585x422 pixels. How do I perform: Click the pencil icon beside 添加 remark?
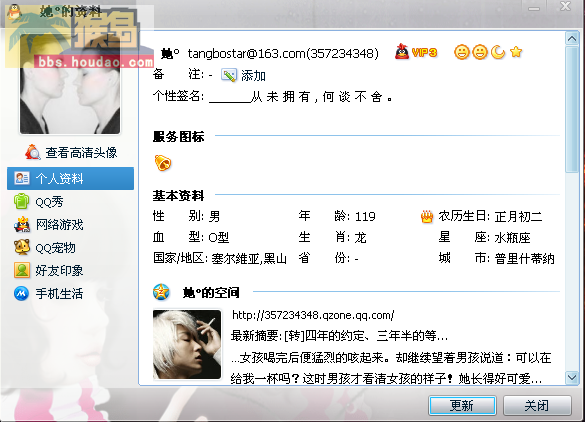click(x=229, y=75)
